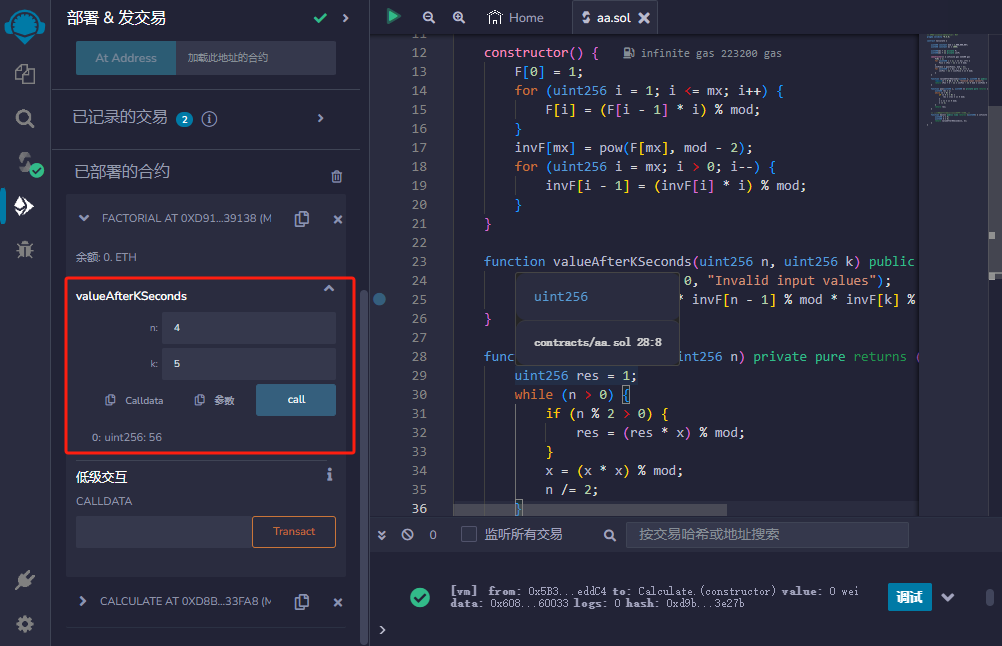Show low-level interactions info icon
This screenshot has width=1002, height=646.
click(330, 474)
